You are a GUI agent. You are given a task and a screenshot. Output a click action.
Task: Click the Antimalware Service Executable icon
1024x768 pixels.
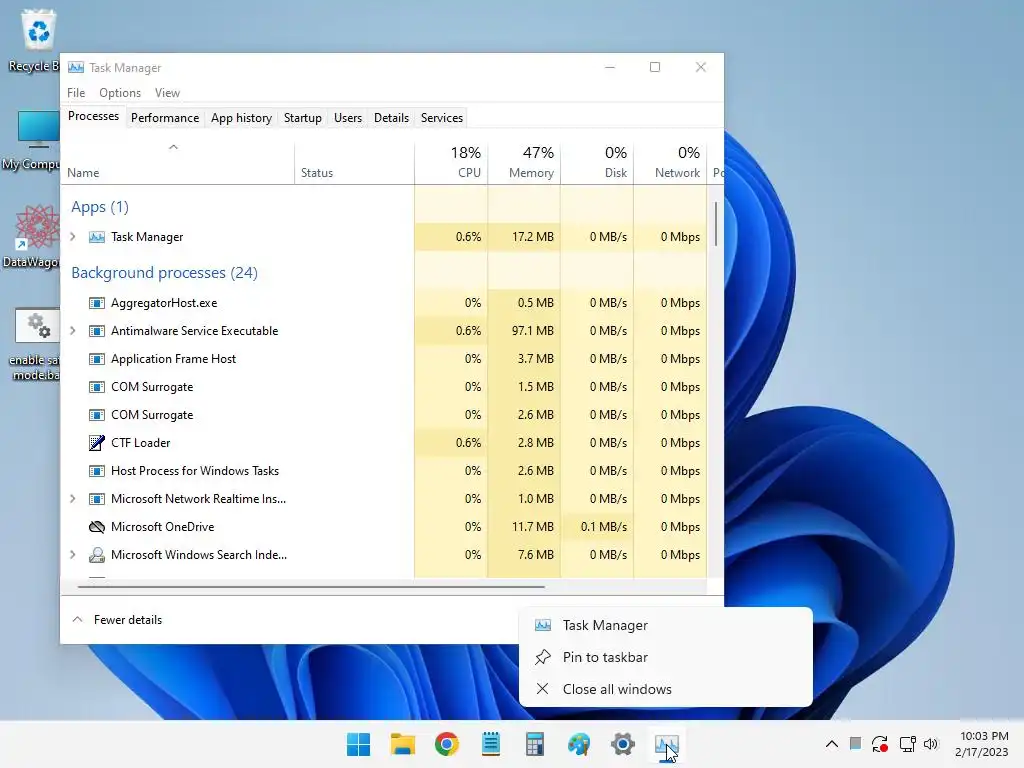[97, 331]
